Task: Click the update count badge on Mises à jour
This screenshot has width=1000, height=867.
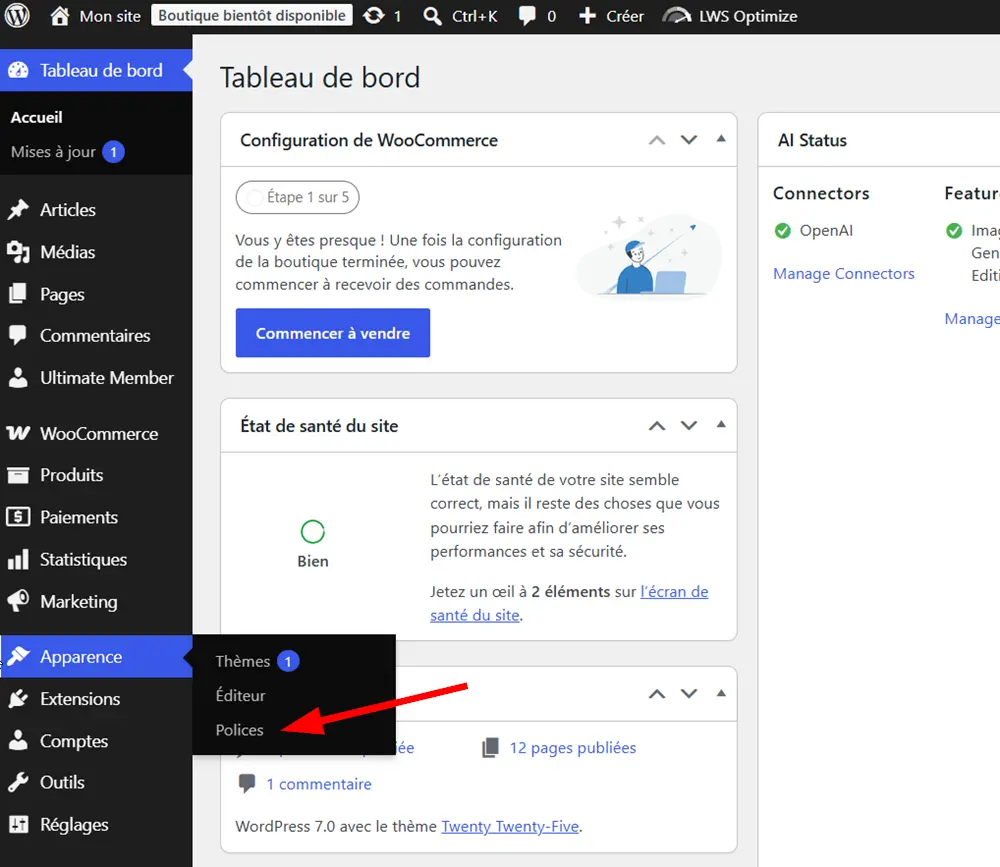Action: tap(114, 152)
